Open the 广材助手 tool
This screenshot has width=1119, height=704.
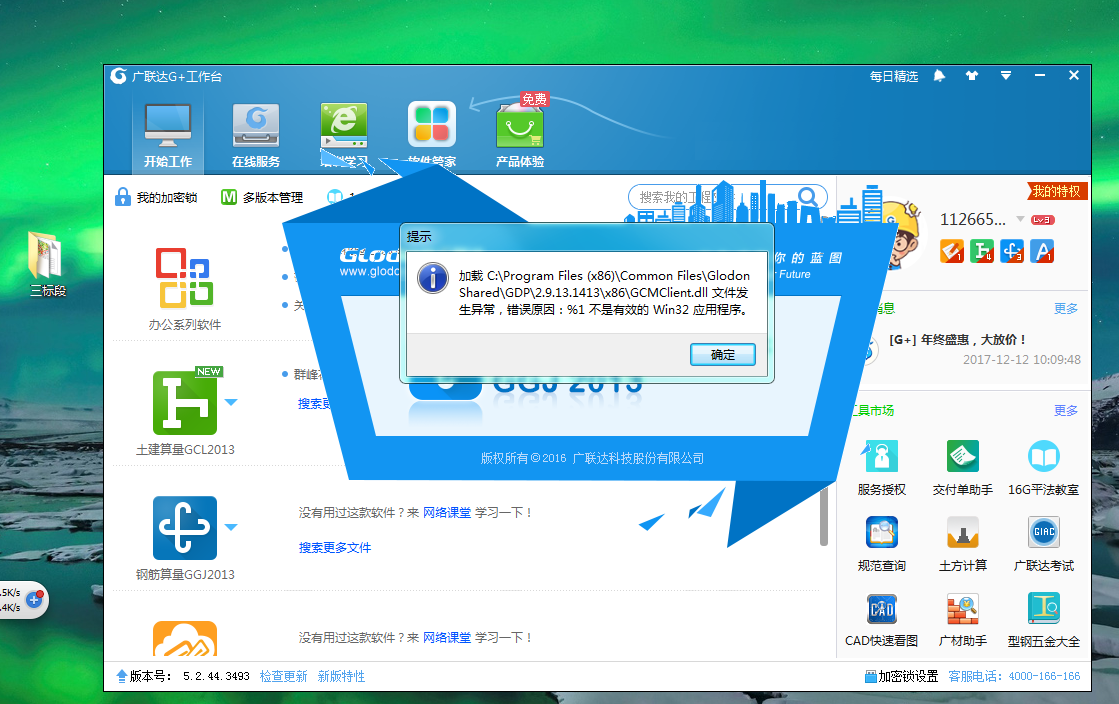963,620
